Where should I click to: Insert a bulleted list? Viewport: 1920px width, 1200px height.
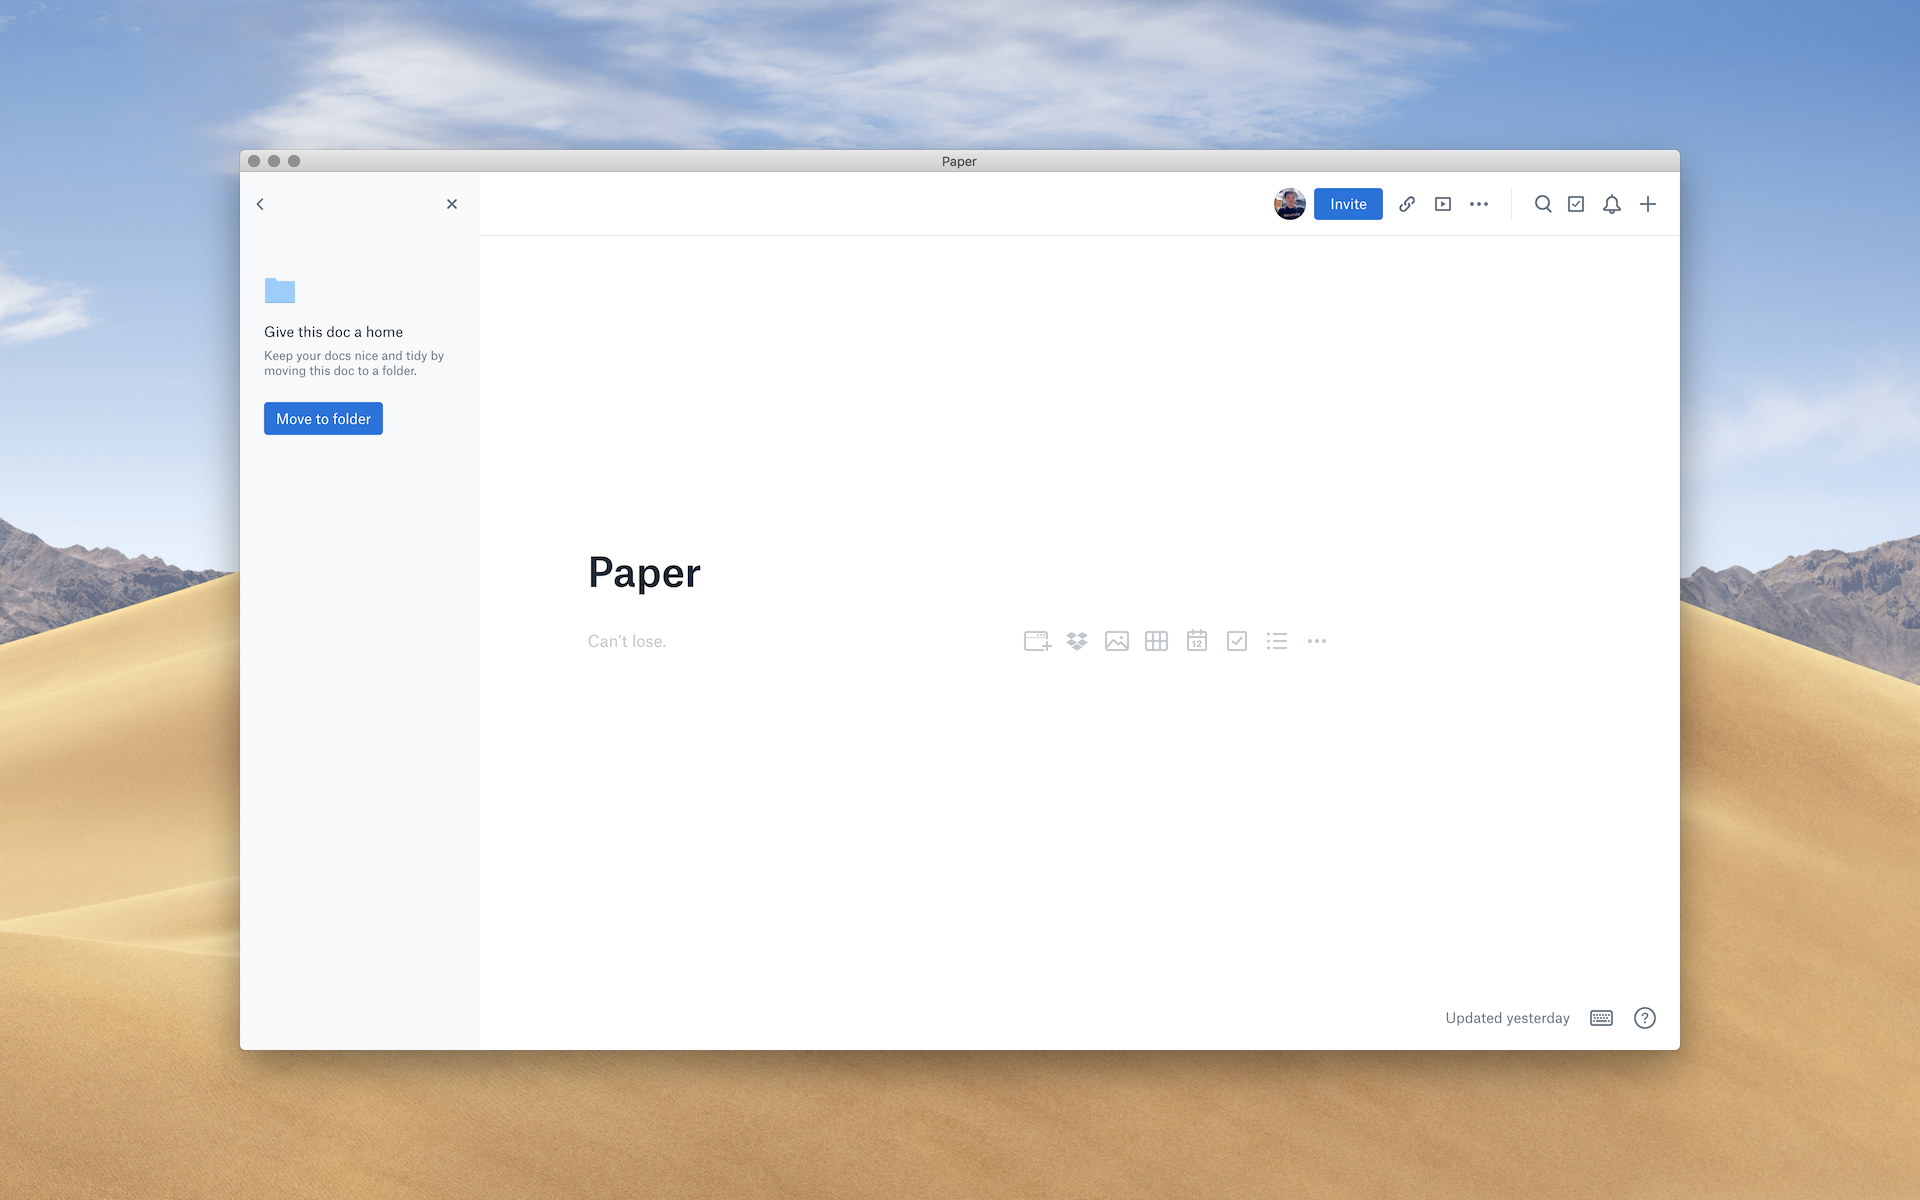pyautogui.click(x=1277, y=641)
